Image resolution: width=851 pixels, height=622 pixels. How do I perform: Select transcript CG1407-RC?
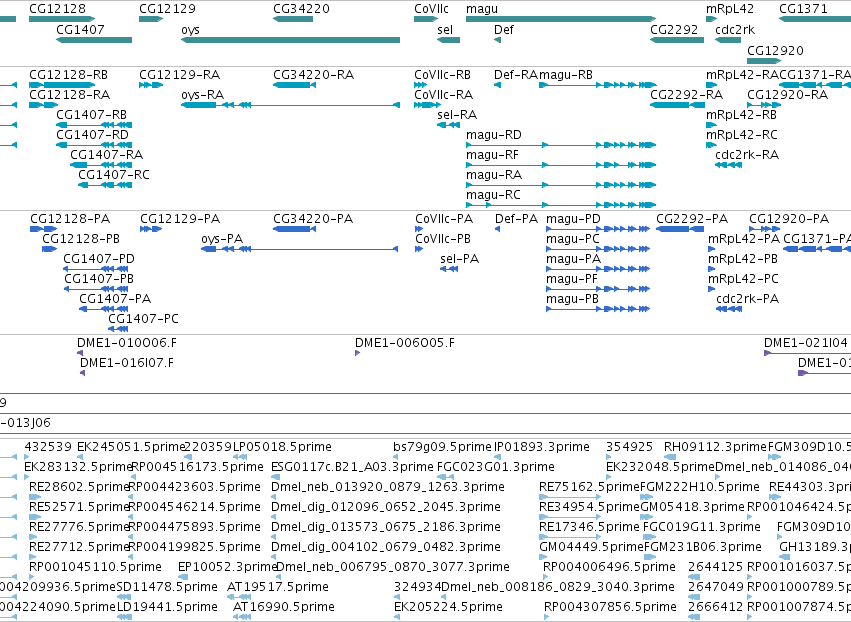pos(114,175)
